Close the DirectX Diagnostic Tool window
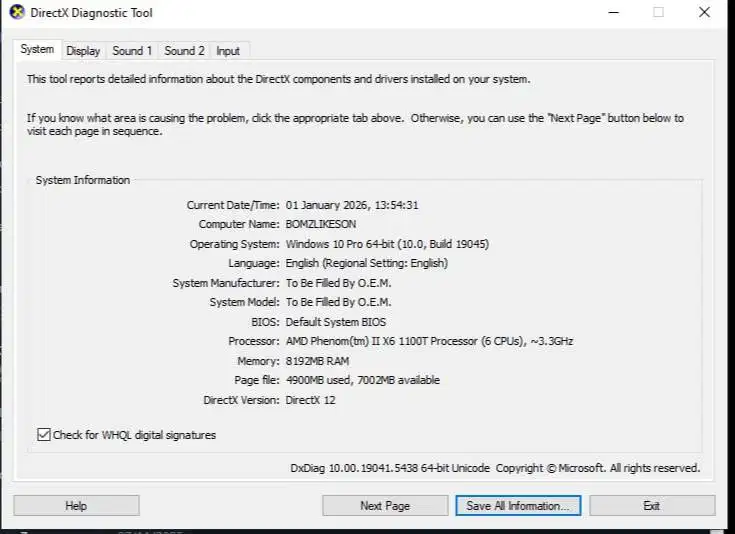 point(705,13)
